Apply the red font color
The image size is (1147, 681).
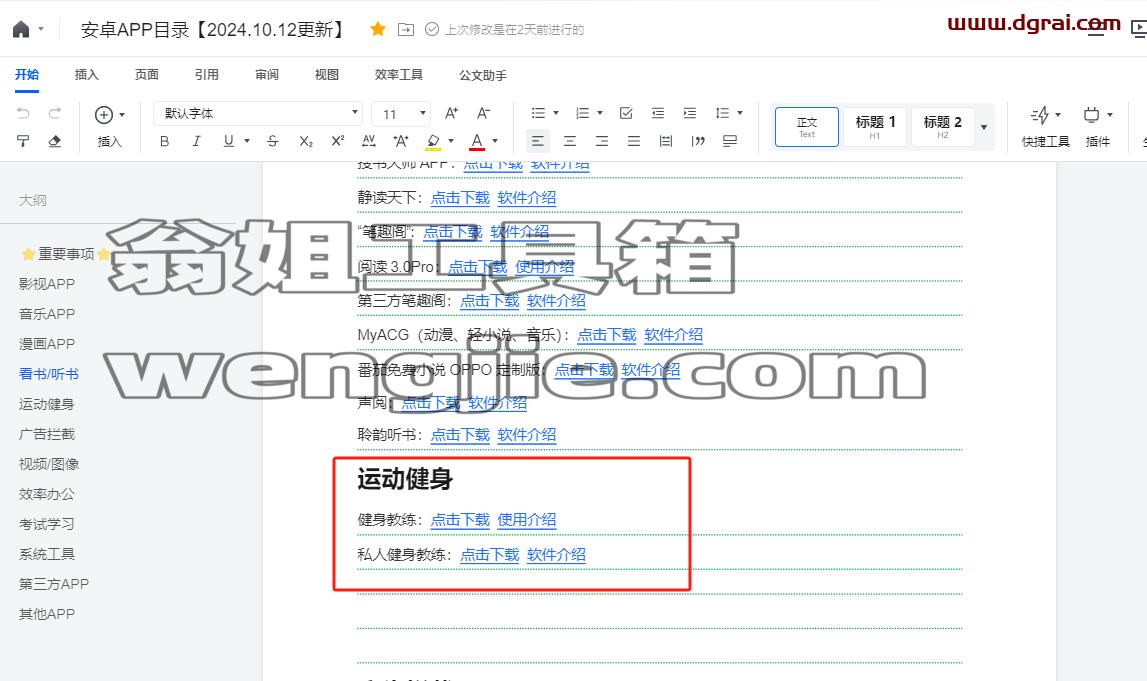pyautogui.click(x=477, y=141)
